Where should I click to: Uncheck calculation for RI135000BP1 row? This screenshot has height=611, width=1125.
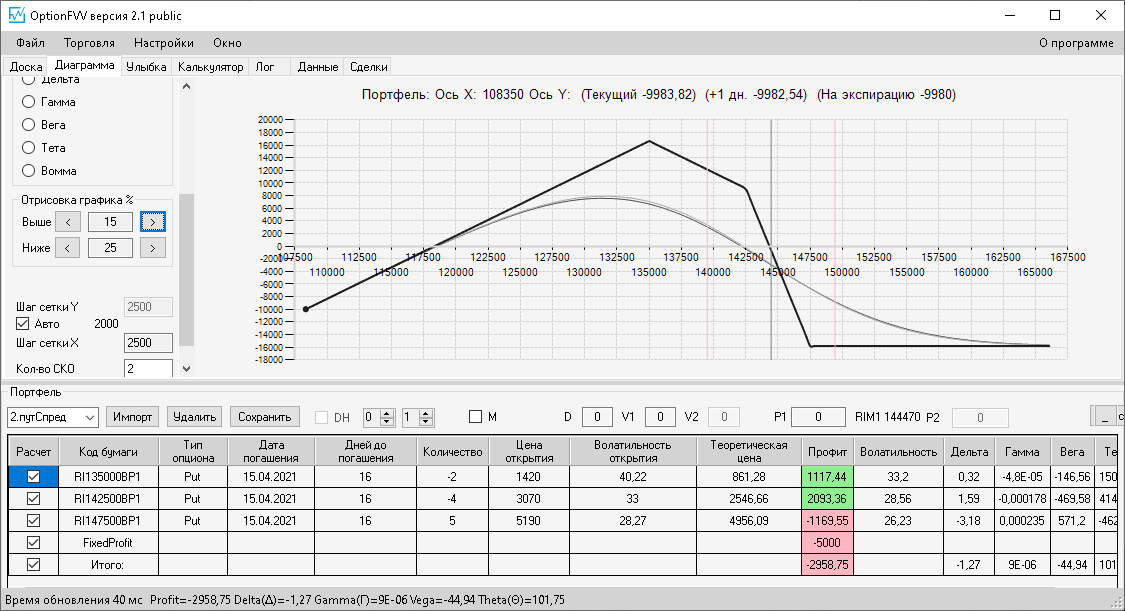point(33,476)
